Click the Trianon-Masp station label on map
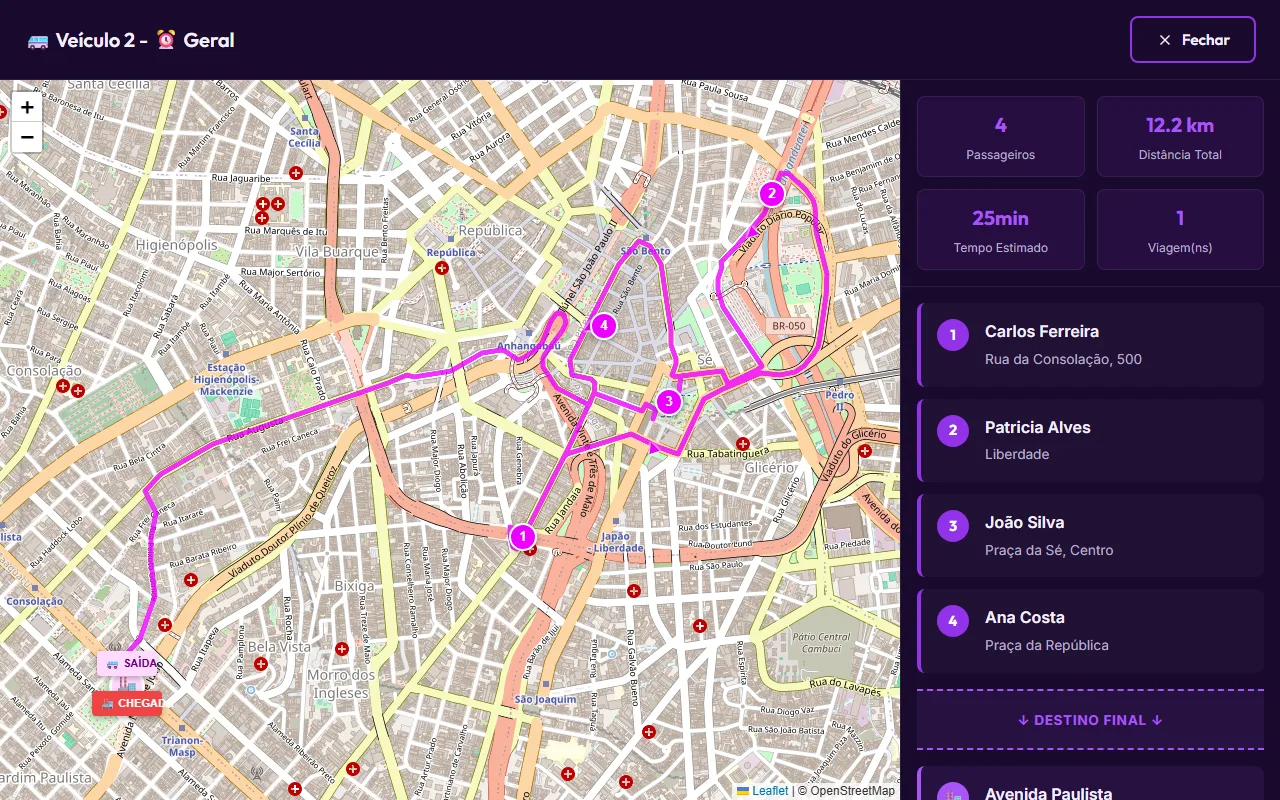This screenshot has height=800, width=1280. click(x=182, y=746)
